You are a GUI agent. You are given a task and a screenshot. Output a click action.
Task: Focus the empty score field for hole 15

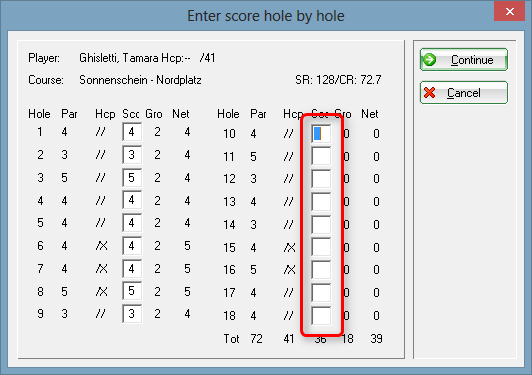(321, 247)
